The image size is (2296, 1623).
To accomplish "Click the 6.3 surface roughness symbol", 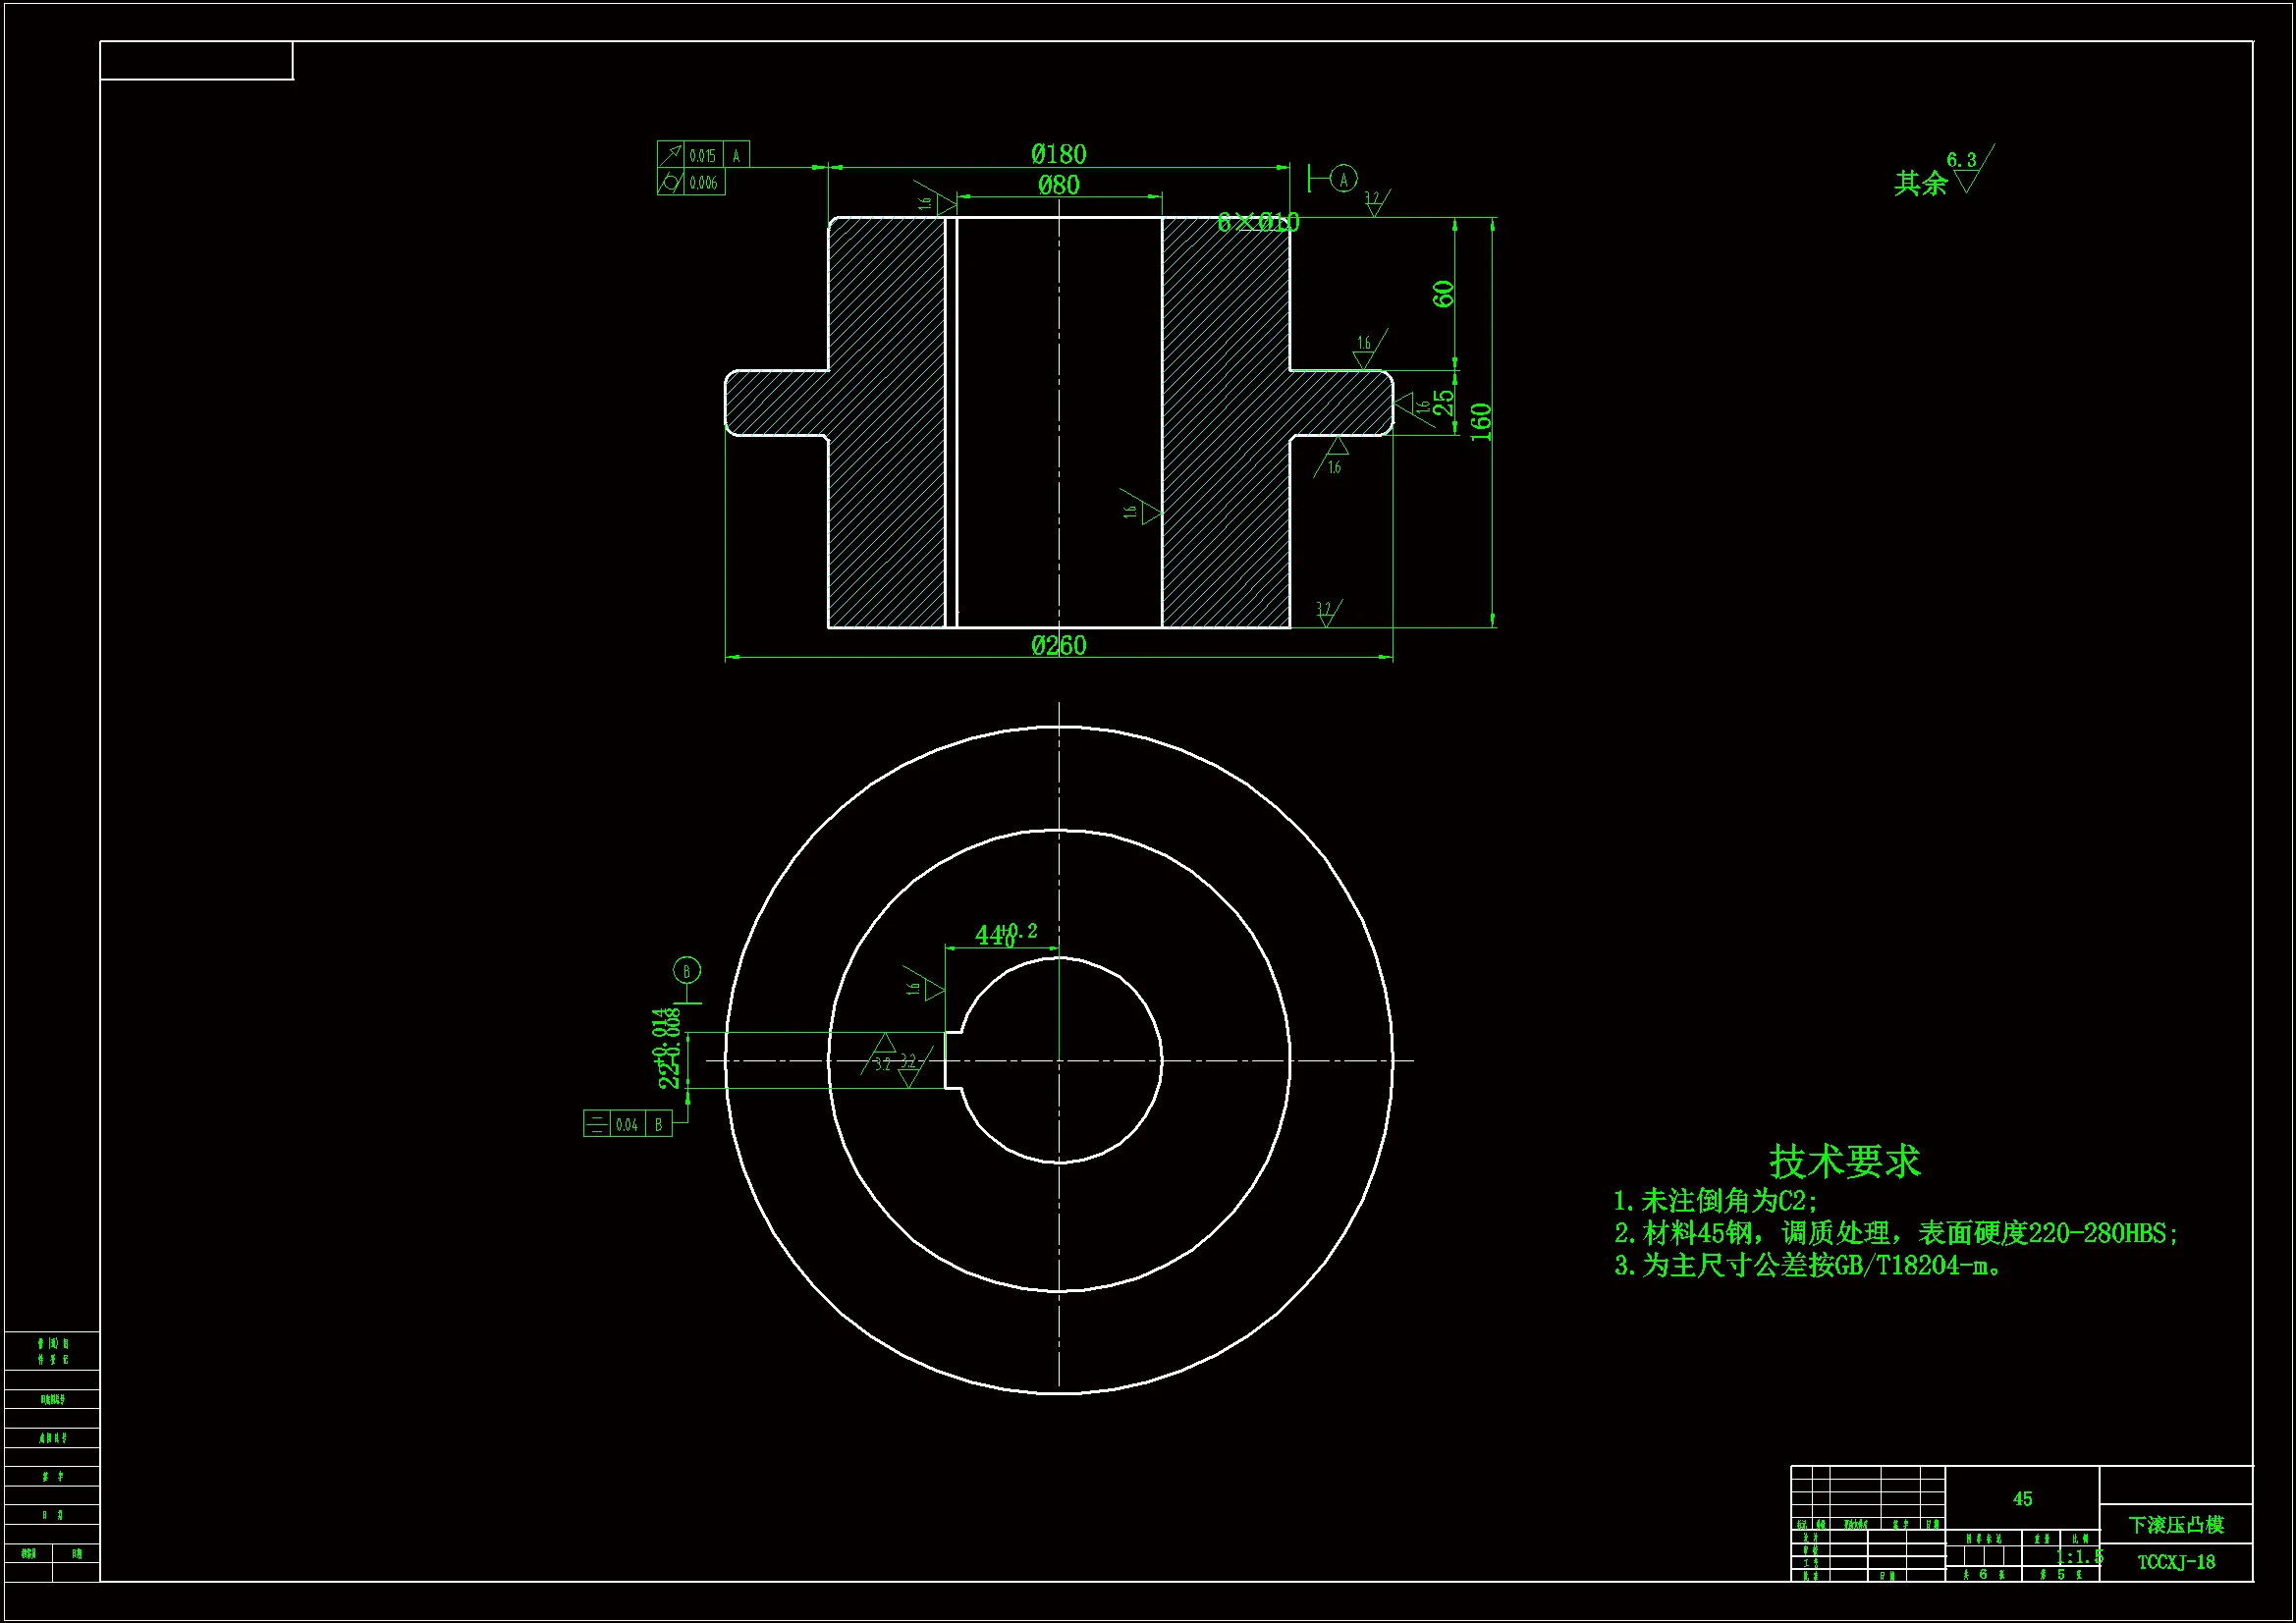I will click(x=1967, y=170).
